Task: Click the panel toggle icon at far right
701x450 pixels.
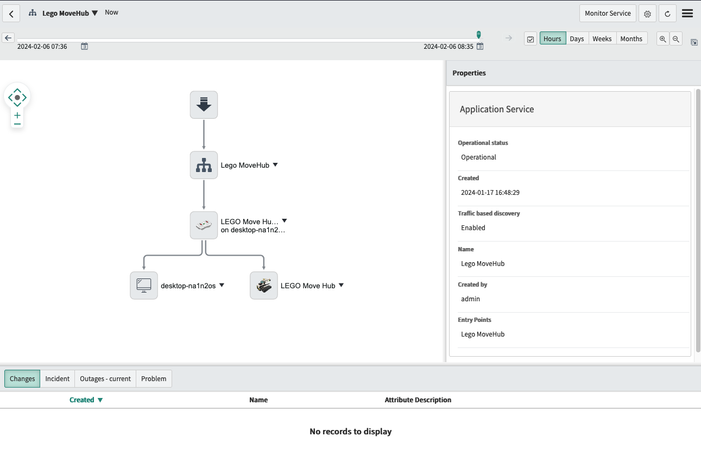Action: [694, 42]
